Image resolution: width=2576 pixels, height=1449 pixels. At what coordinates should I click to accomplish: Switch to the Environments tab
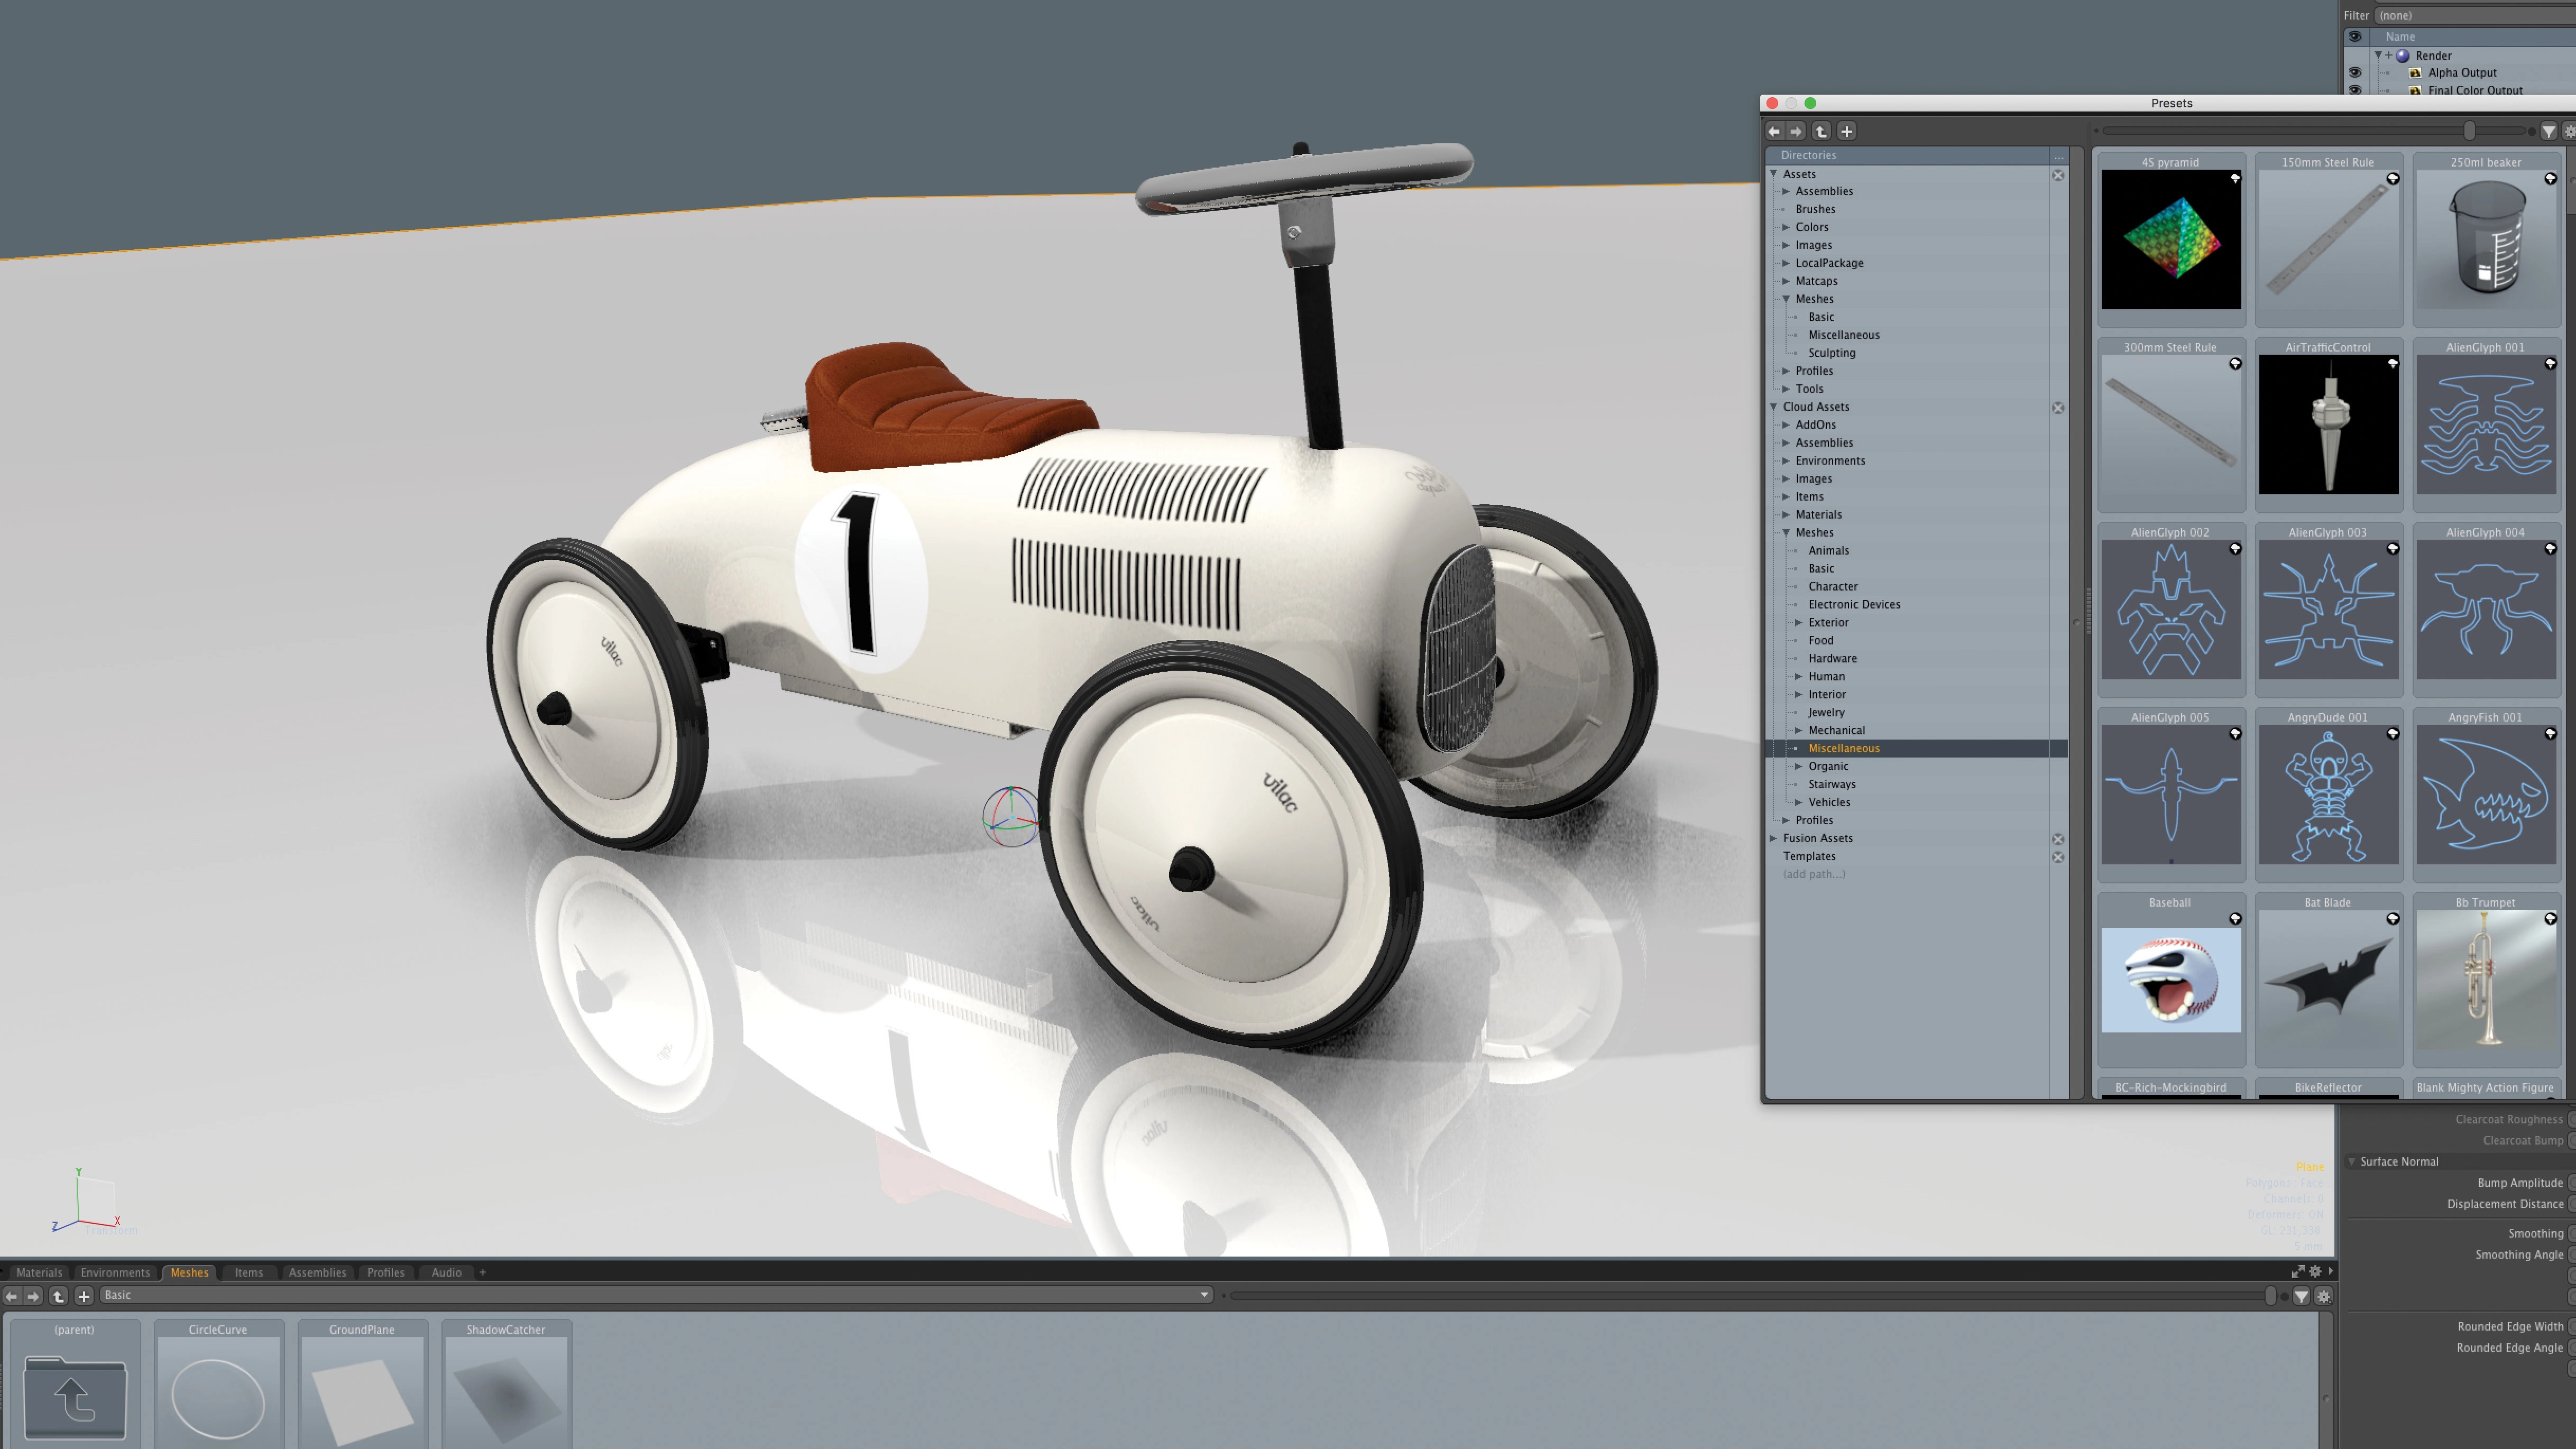[x=115, y=1272]
